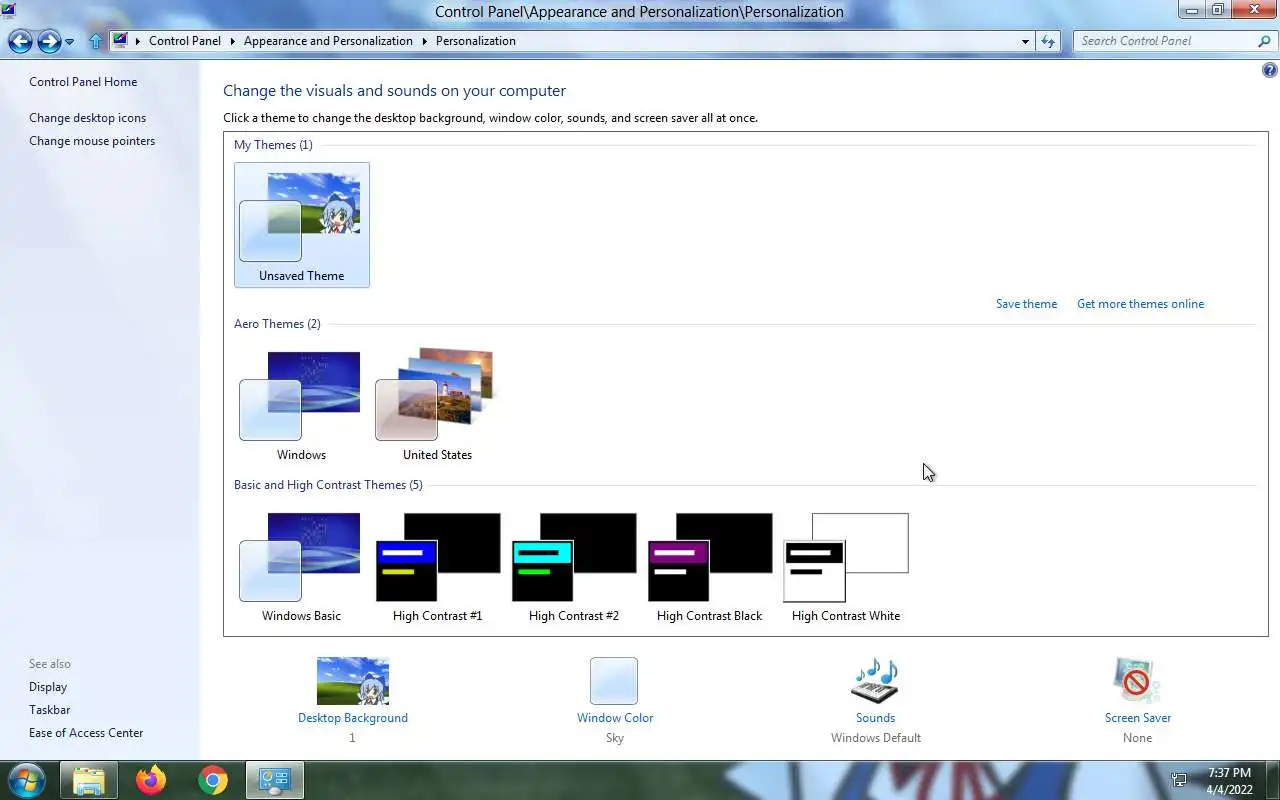
Task: Open Ease of Access Center
Action: [x=86, y=733]
